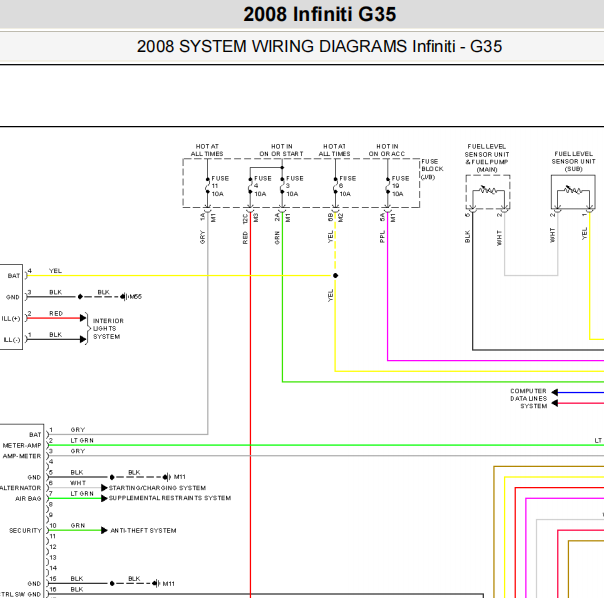Click the '2008 Infiniti G35' page title

pos(319,14)
